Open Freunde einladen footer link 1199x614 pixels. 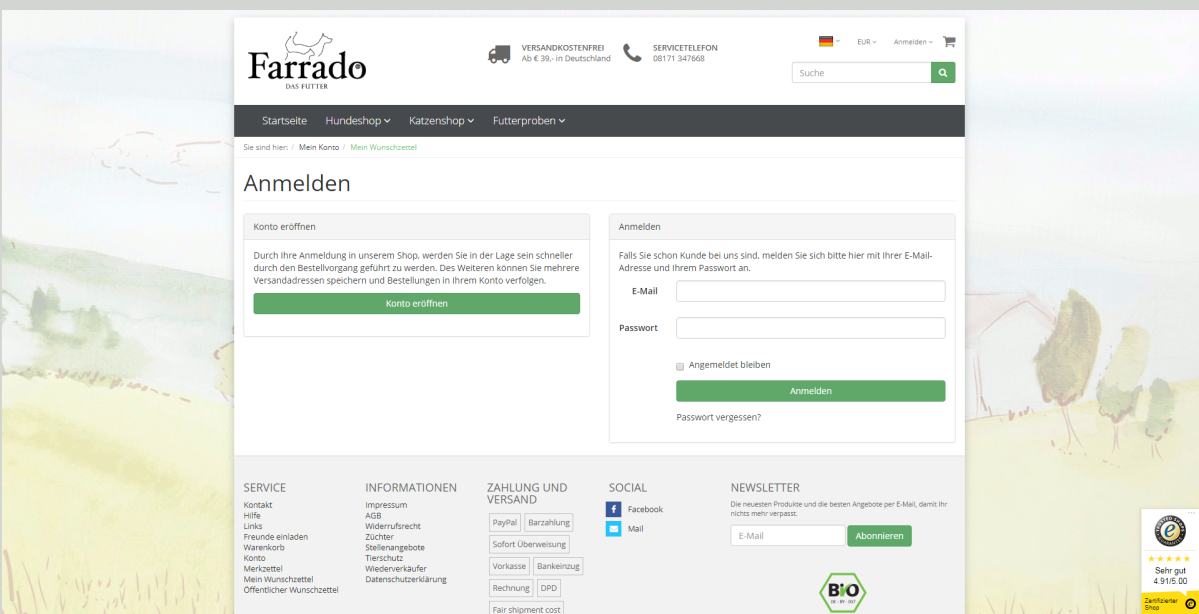coord(276,537)
